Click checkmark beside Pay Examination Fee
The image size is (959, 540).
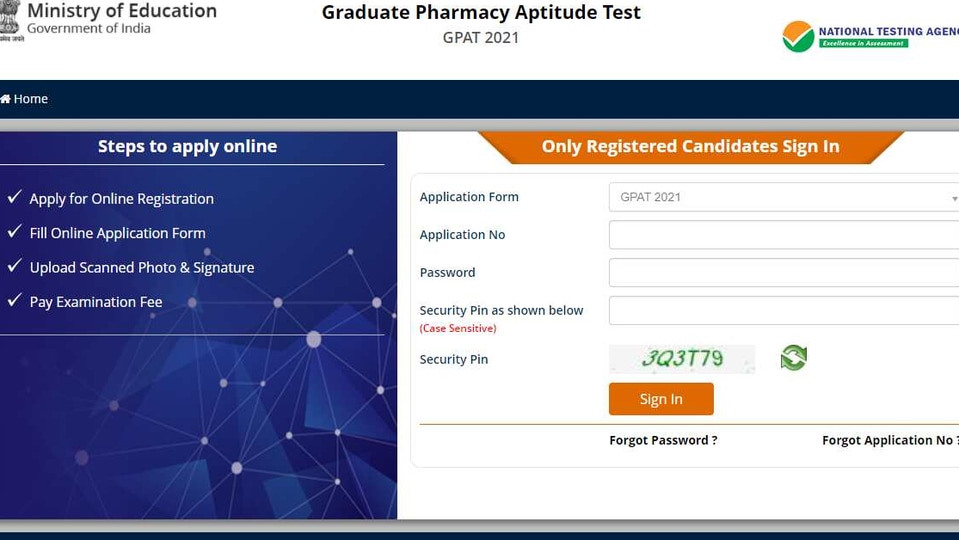tap(15, 300)
